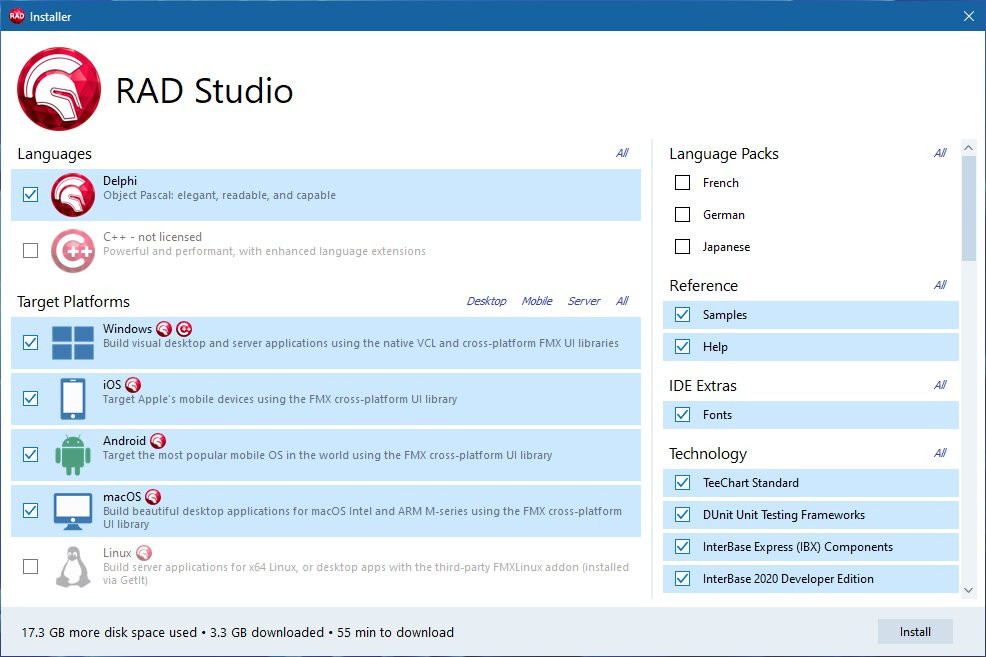Uncheck the Samples reference option
The height and width of the screenshot is (657, 986).
tap(682, 314)
